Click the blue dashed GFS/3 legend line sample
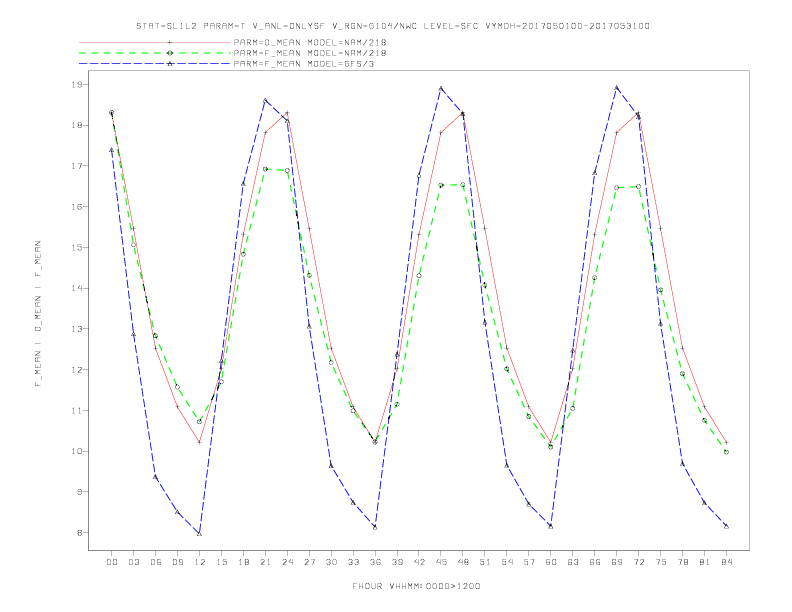 (155, 64)
